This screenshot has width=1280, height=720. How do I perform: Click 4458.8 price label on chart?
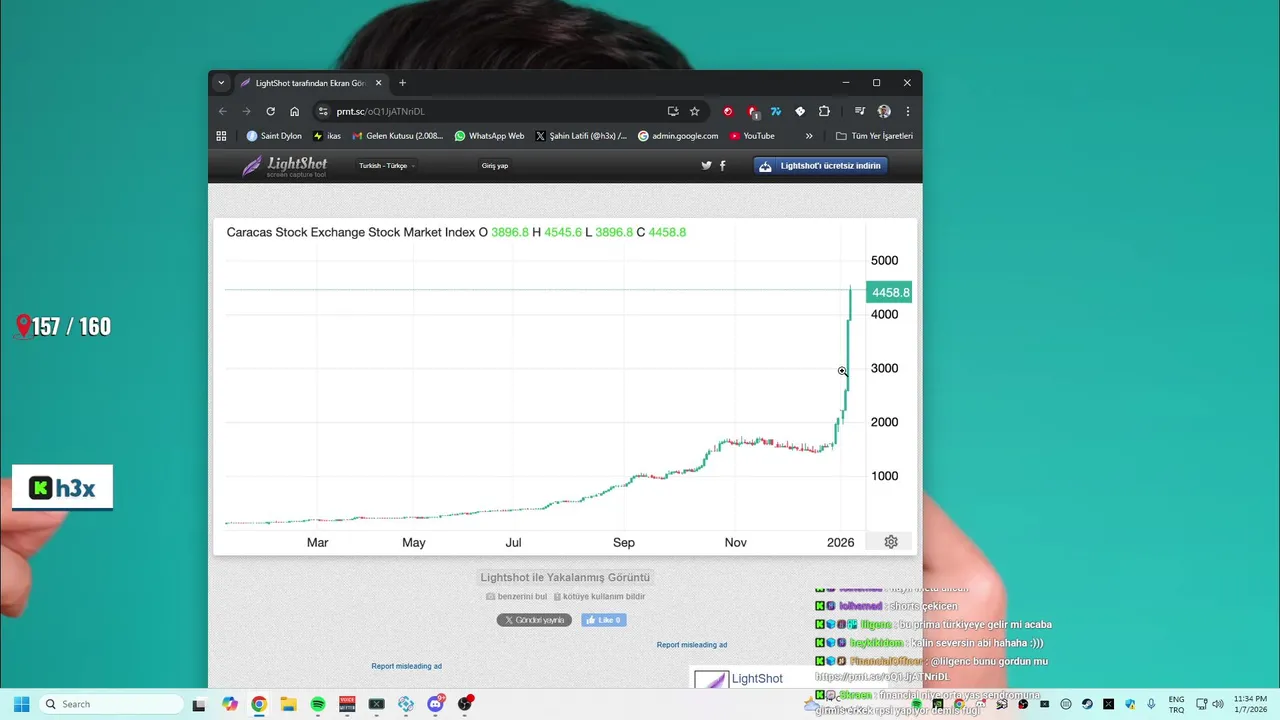(x=889, y=293)
